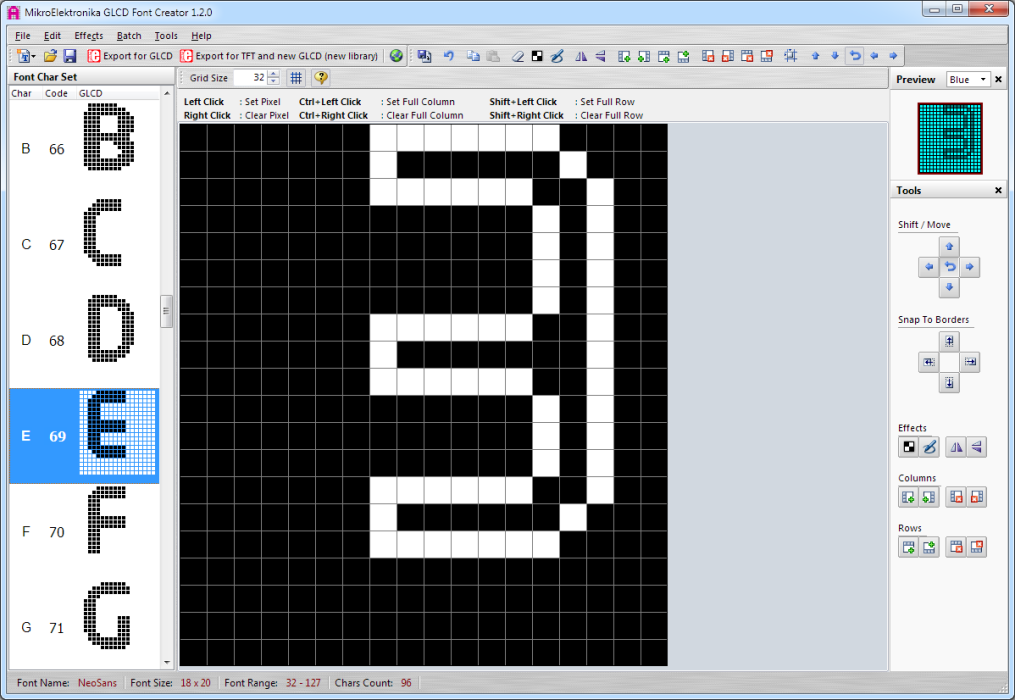Viewport: 1015px width, 700px height.
Task: Open the Batch menu
Action: [129, 36]
